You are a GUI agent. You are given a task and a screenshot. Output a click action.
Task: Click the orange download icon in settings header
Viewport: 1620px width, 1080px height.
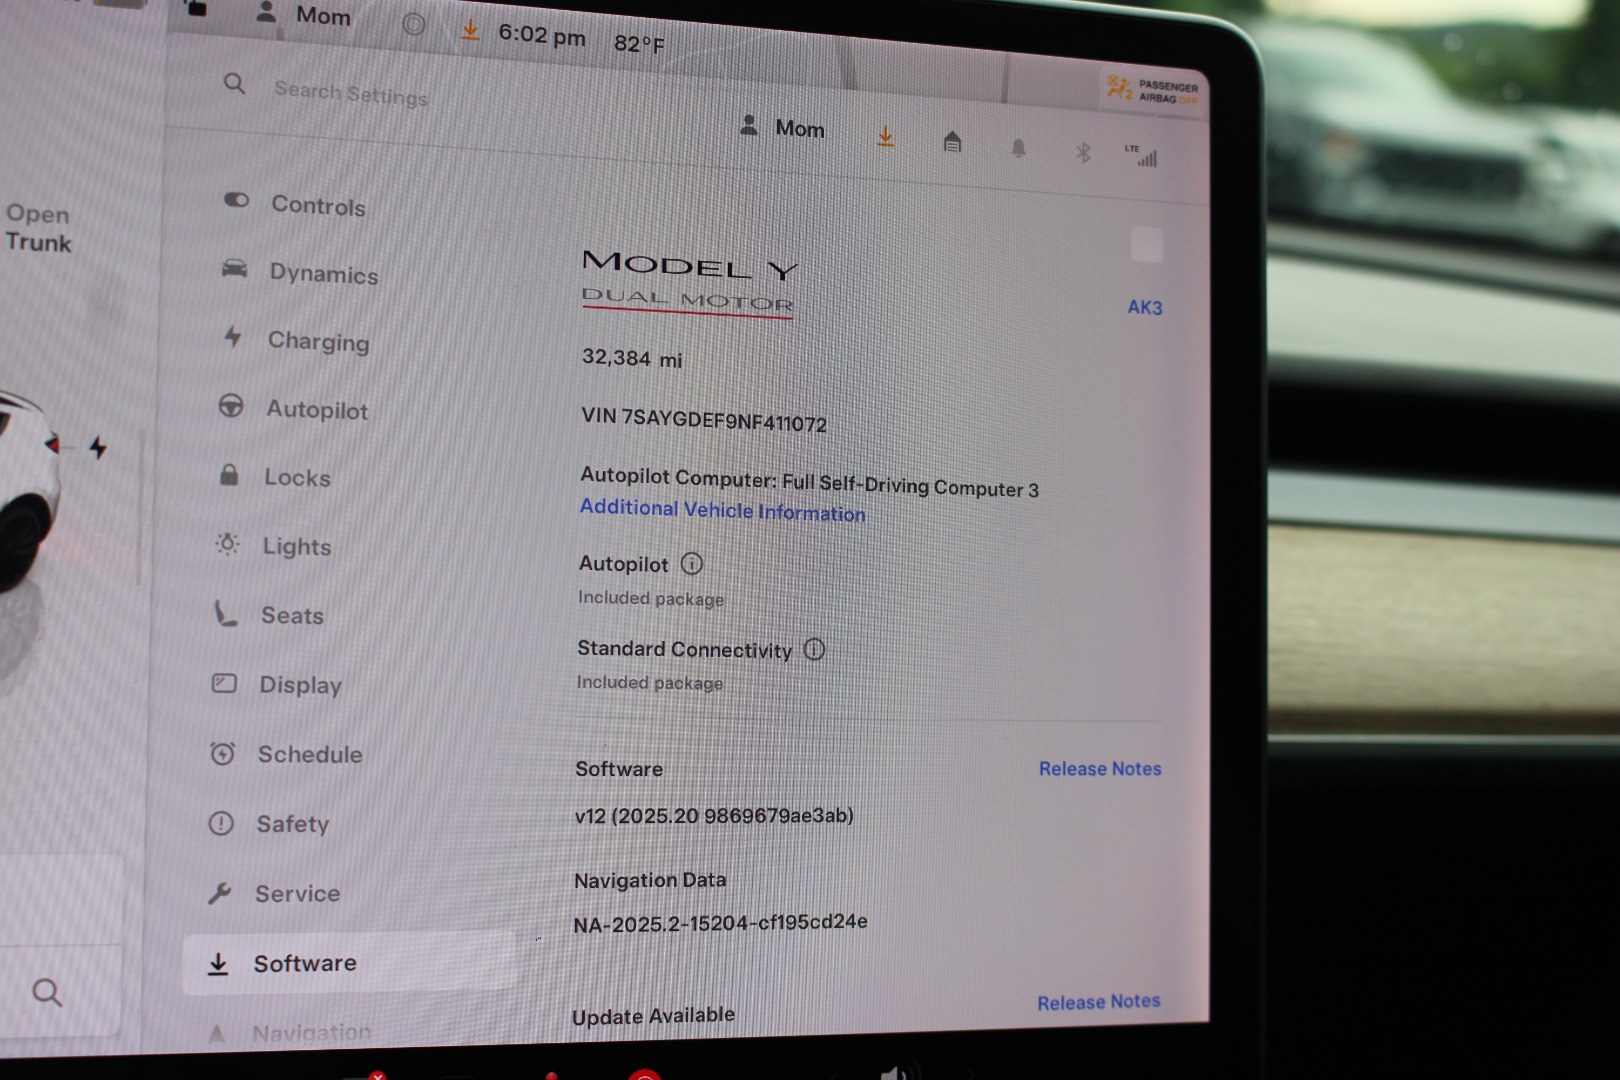pyautogui.click(x=885, y=137)
